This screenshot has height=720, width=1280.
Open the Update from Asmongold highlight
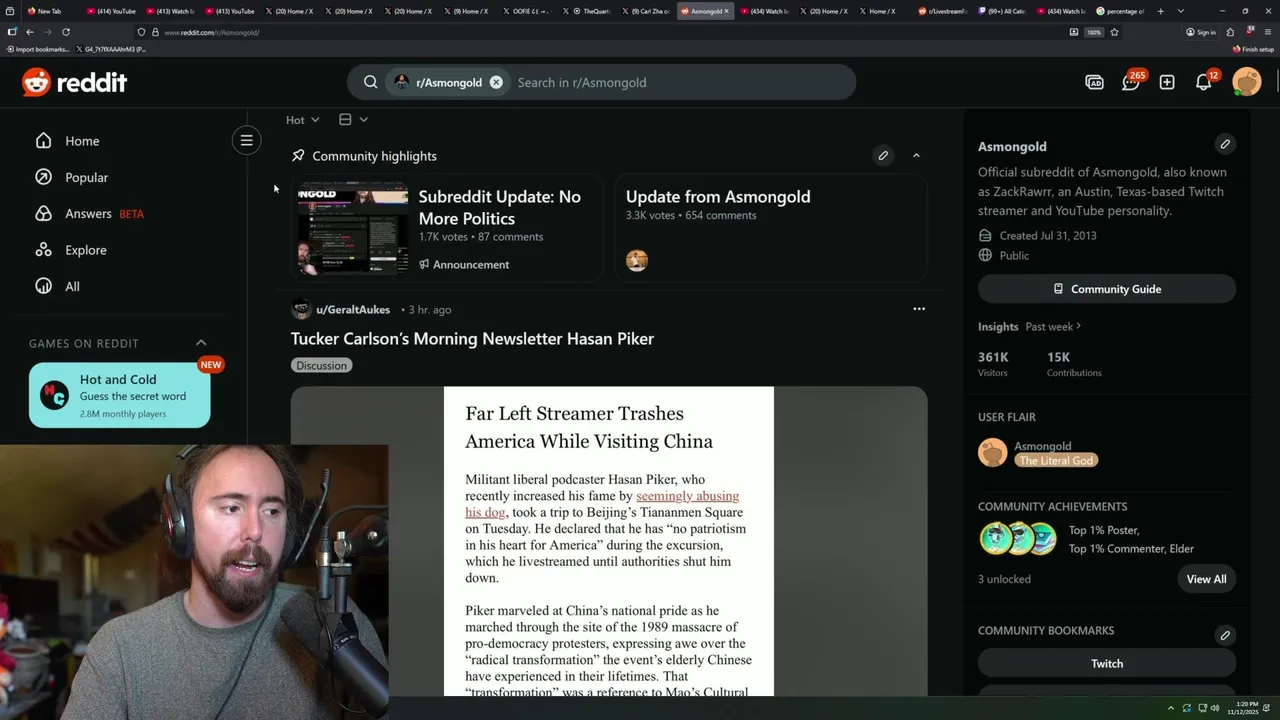[771, 228]
